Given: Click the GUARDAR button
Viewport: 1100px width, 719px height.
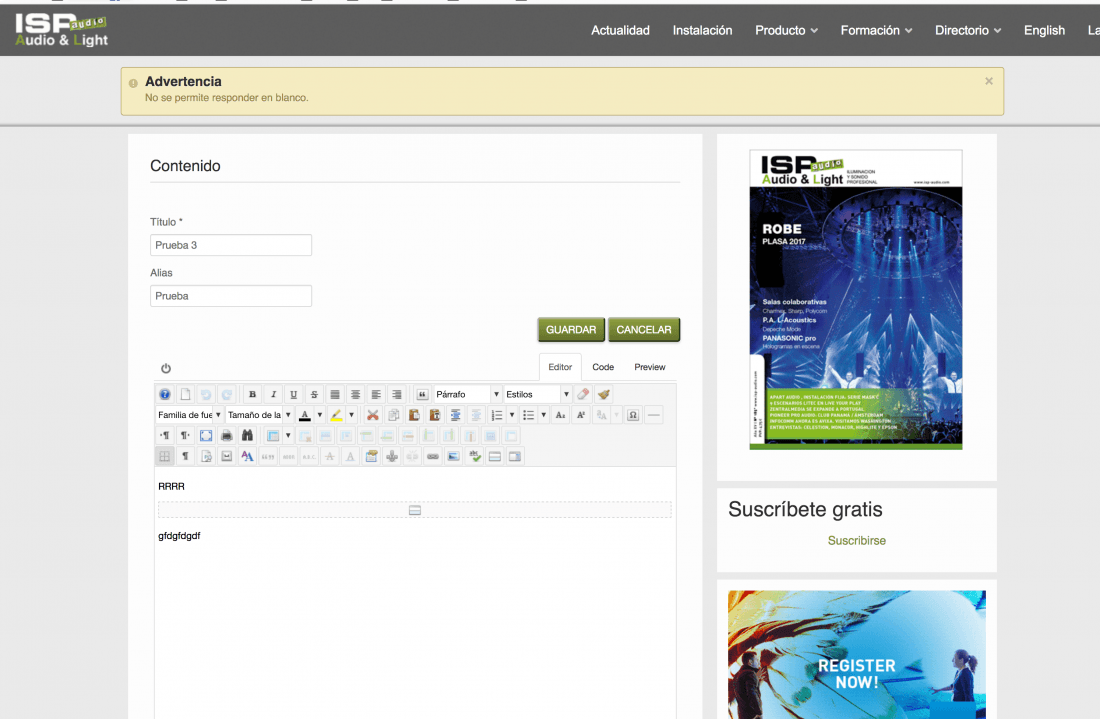Looking at the screenshot, I should [x=571, y=330].
